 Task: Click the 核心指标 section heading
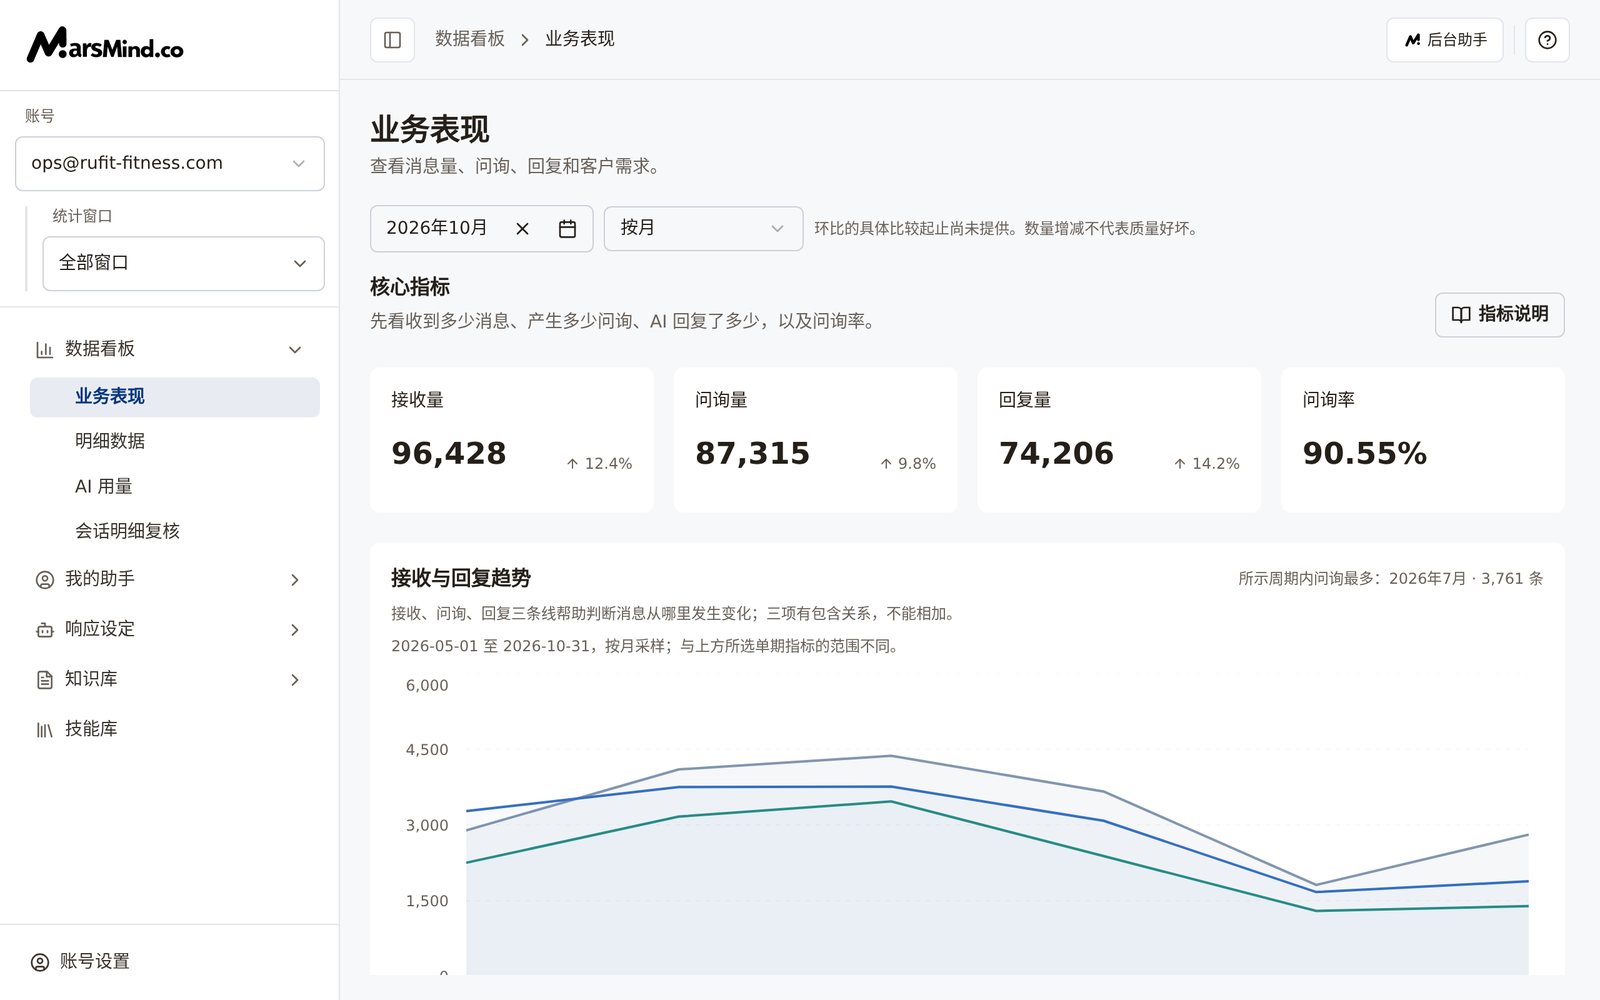click(410, 287)
